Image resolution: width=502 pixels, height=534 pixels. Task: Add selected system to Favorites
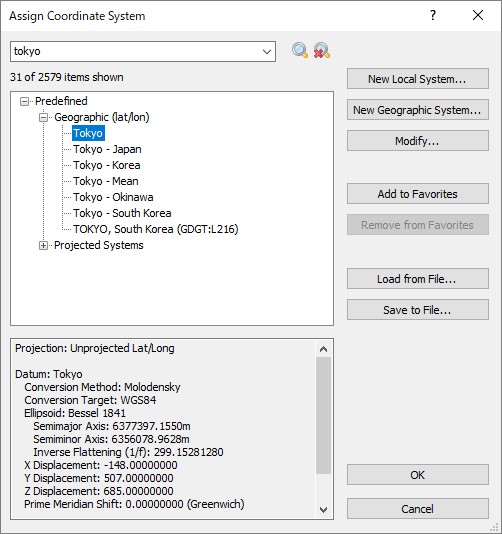418,194
